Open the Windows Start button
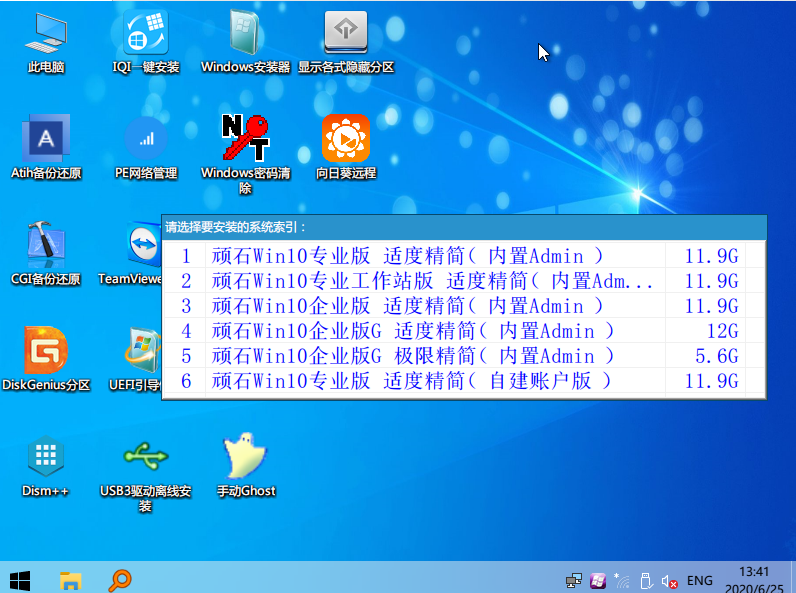Image resolution: width=796 pixels, height=593 pixels. (19, 580)
